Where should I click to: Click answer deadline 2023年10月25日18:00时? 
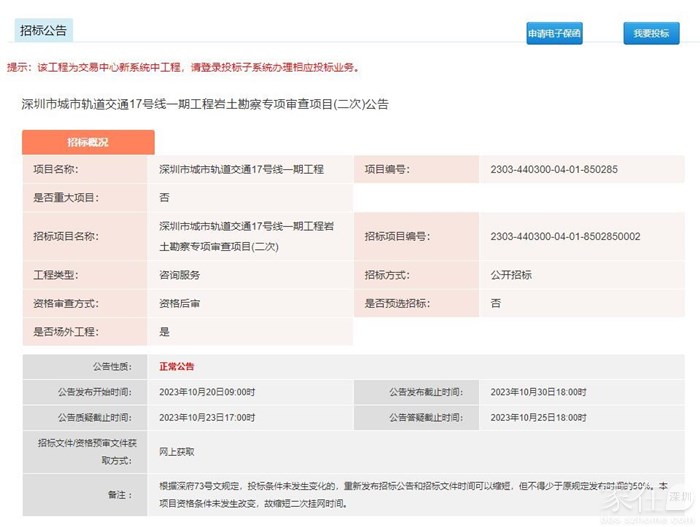coord(538,417)
